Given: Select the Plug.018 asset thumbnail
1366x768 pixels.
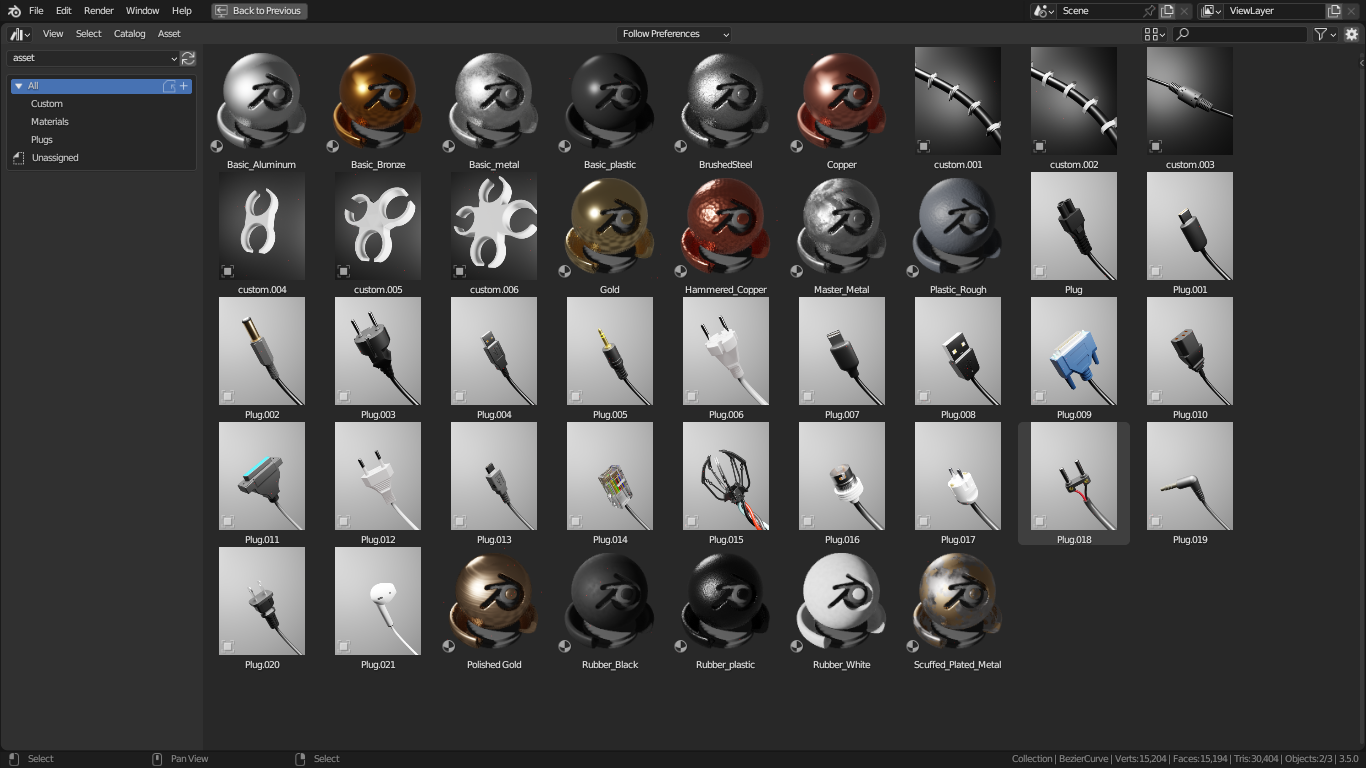Looking at the screenshot, I should click(x=1073, y=476).
